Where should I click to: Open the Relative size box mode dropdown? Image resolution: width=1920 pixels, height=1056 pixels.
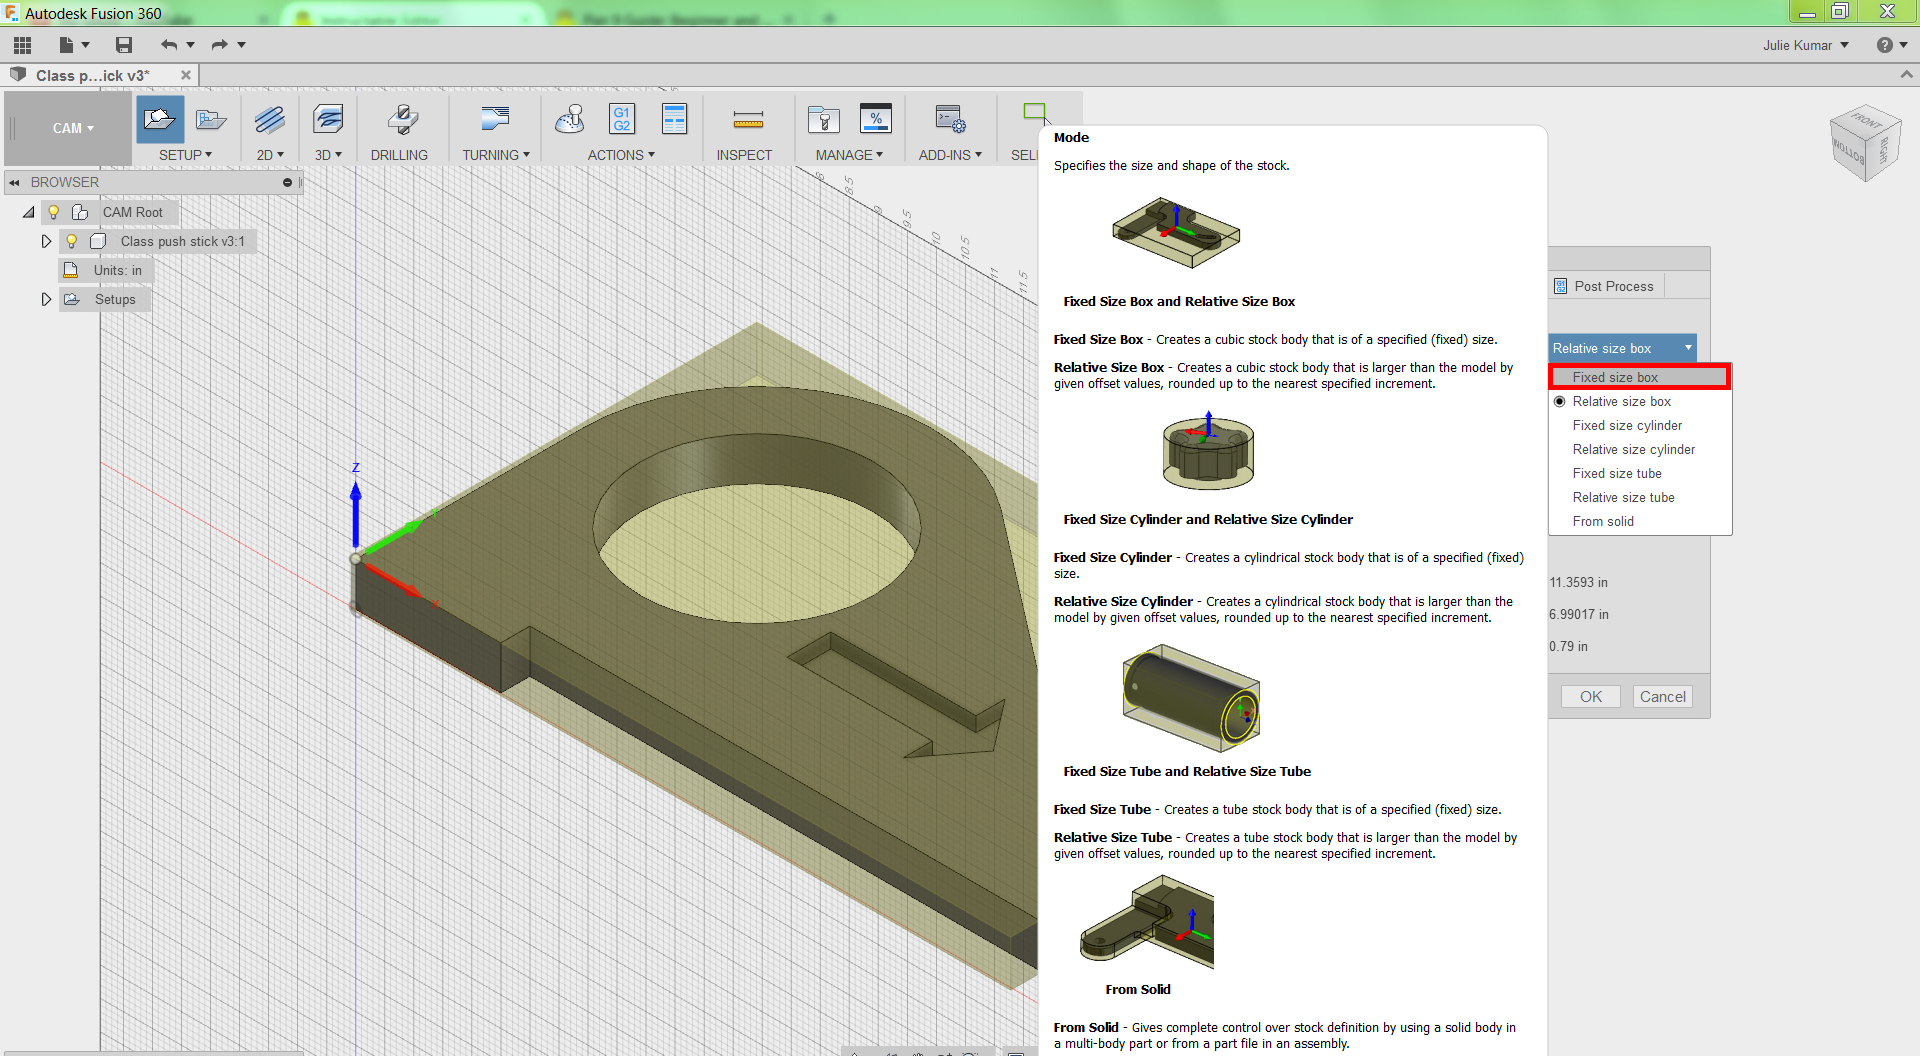tap(1621, 348)
